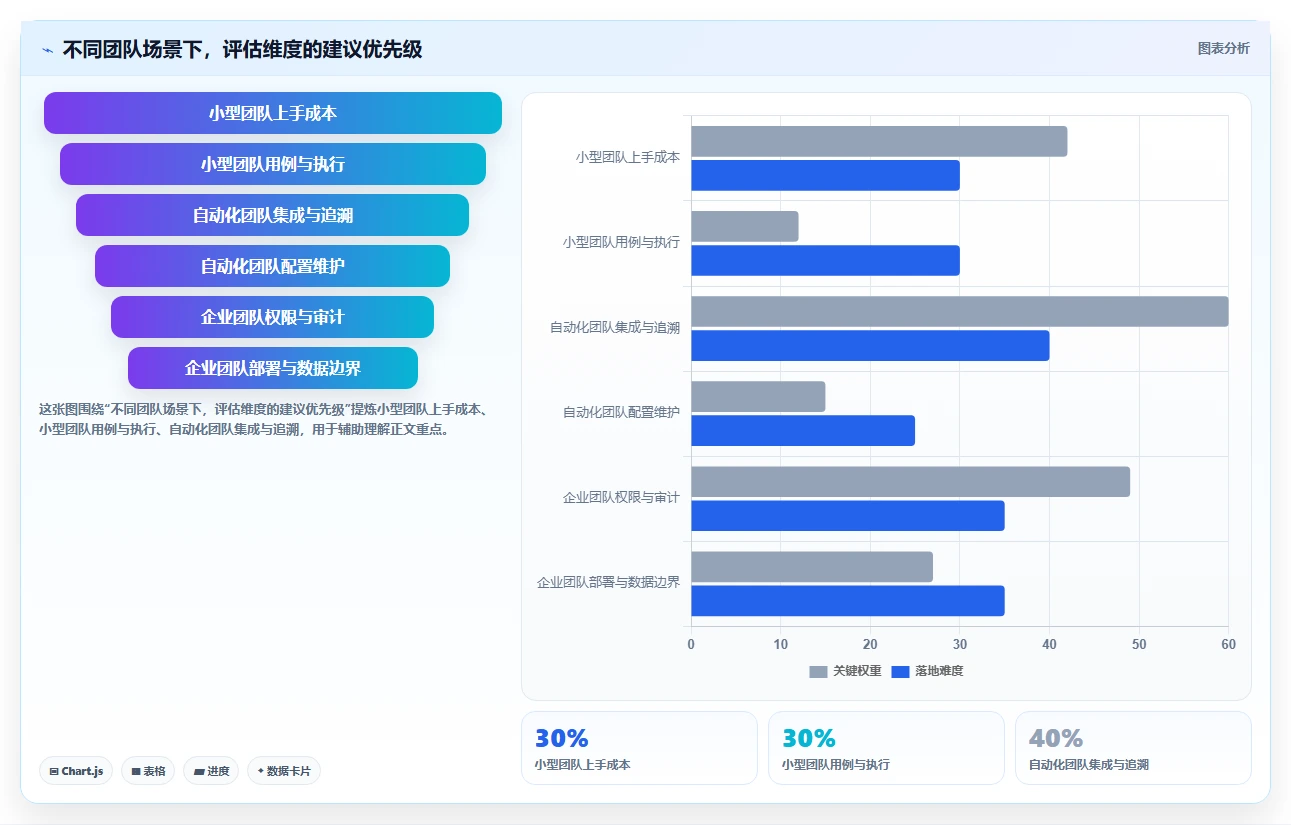Click y-axis label 自动化团队集成与追溯
Screen dimensions: 1291x825
pos(615,327)
